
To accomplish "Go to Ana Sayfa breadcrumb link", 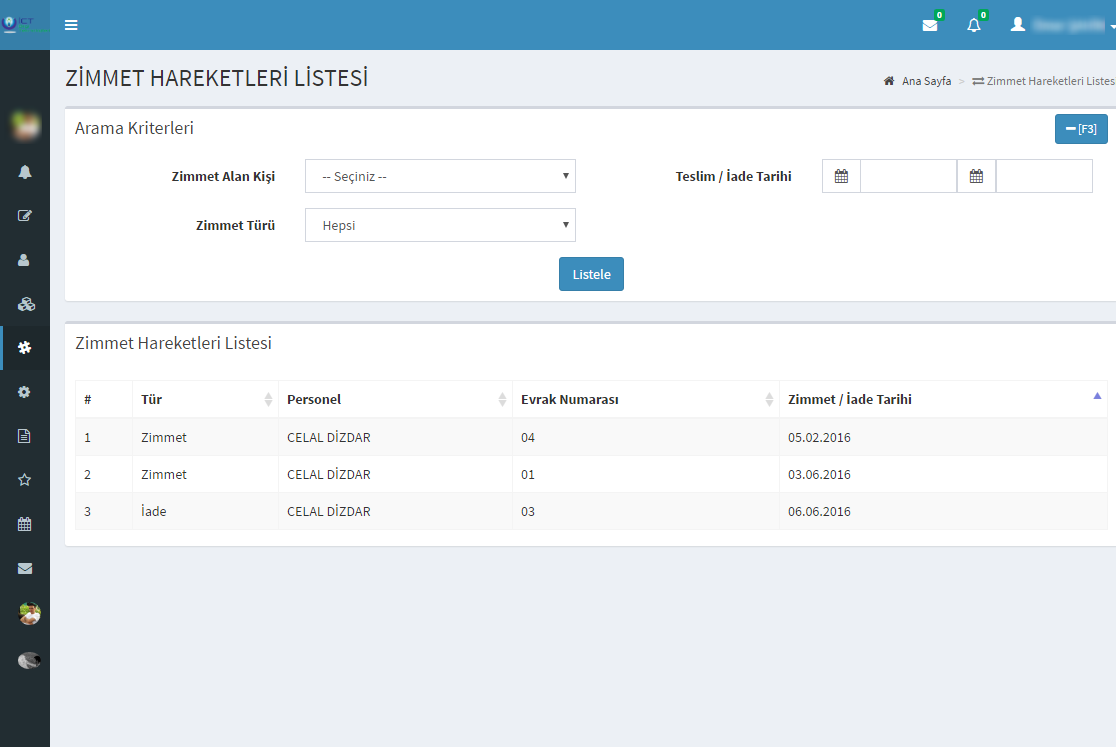I will [x=926, y=81].
